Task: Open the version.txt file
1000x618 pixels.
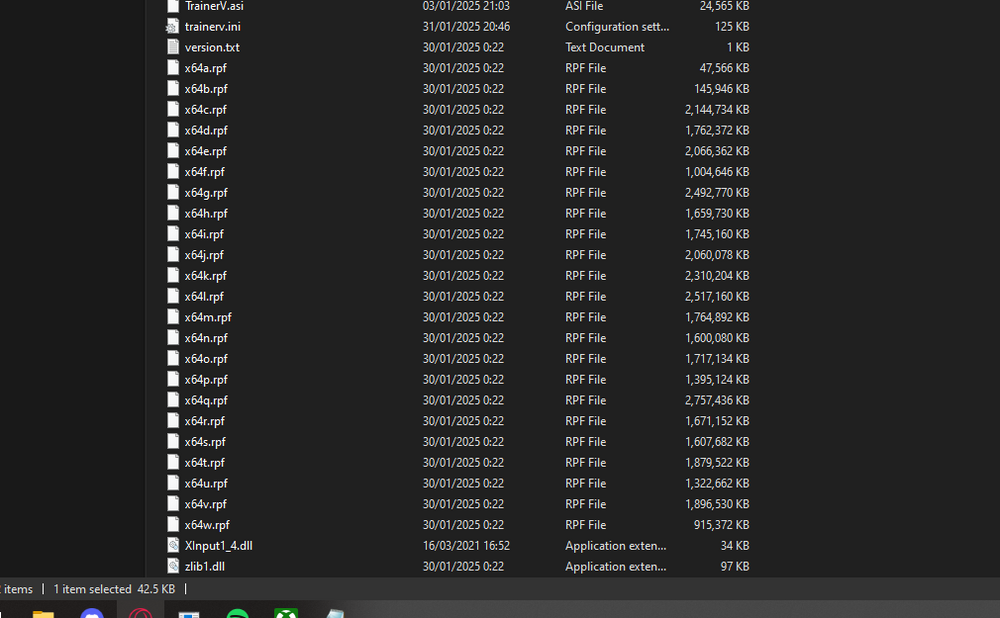Action: (211, 47)
